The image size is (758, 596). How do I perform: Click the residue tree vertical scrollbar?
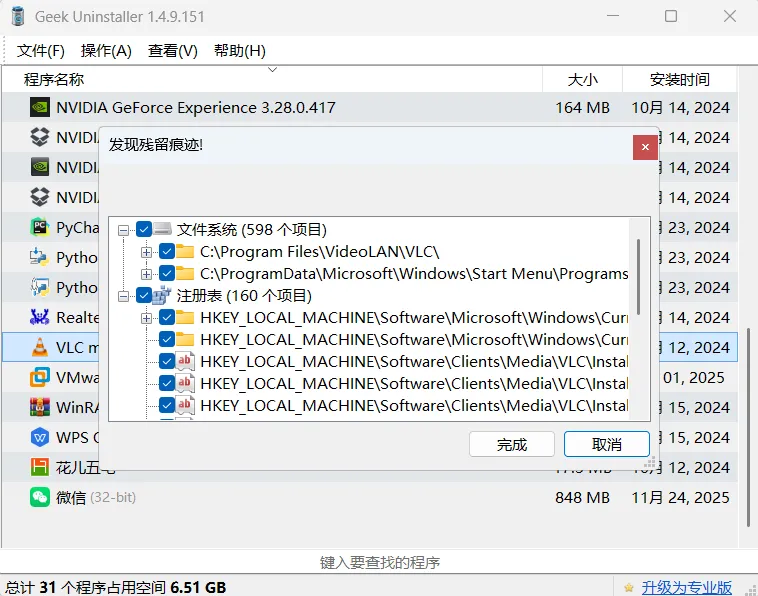639,276
